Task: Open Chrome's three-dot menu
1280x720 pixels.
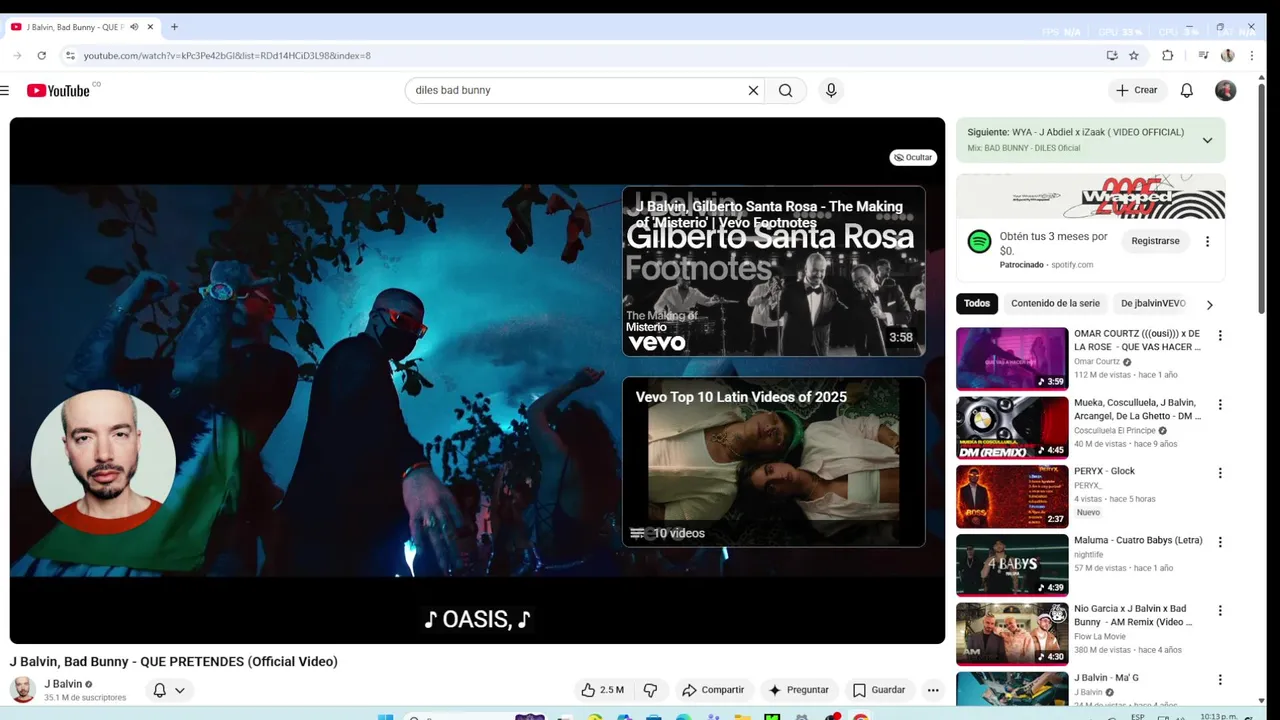Action: coord(1250,56)
